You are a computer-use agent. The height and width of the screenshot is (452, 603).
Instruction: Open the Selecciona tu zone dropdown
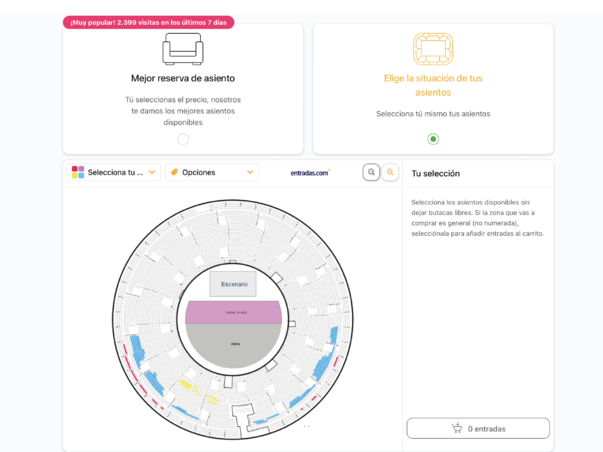coord(113,172)
